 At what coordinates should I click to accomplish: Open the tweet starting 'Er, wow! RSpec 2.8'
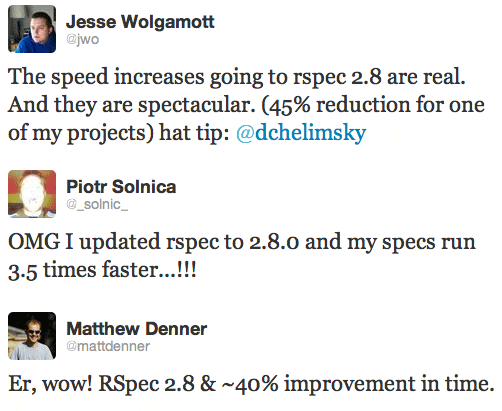click(251, 384)
